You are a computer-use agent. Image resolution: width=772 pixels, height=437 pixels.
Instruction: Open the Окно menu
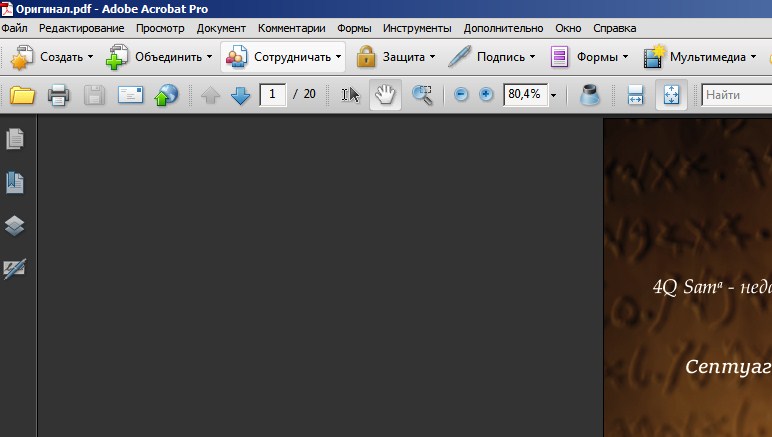(x=568, y=29)
